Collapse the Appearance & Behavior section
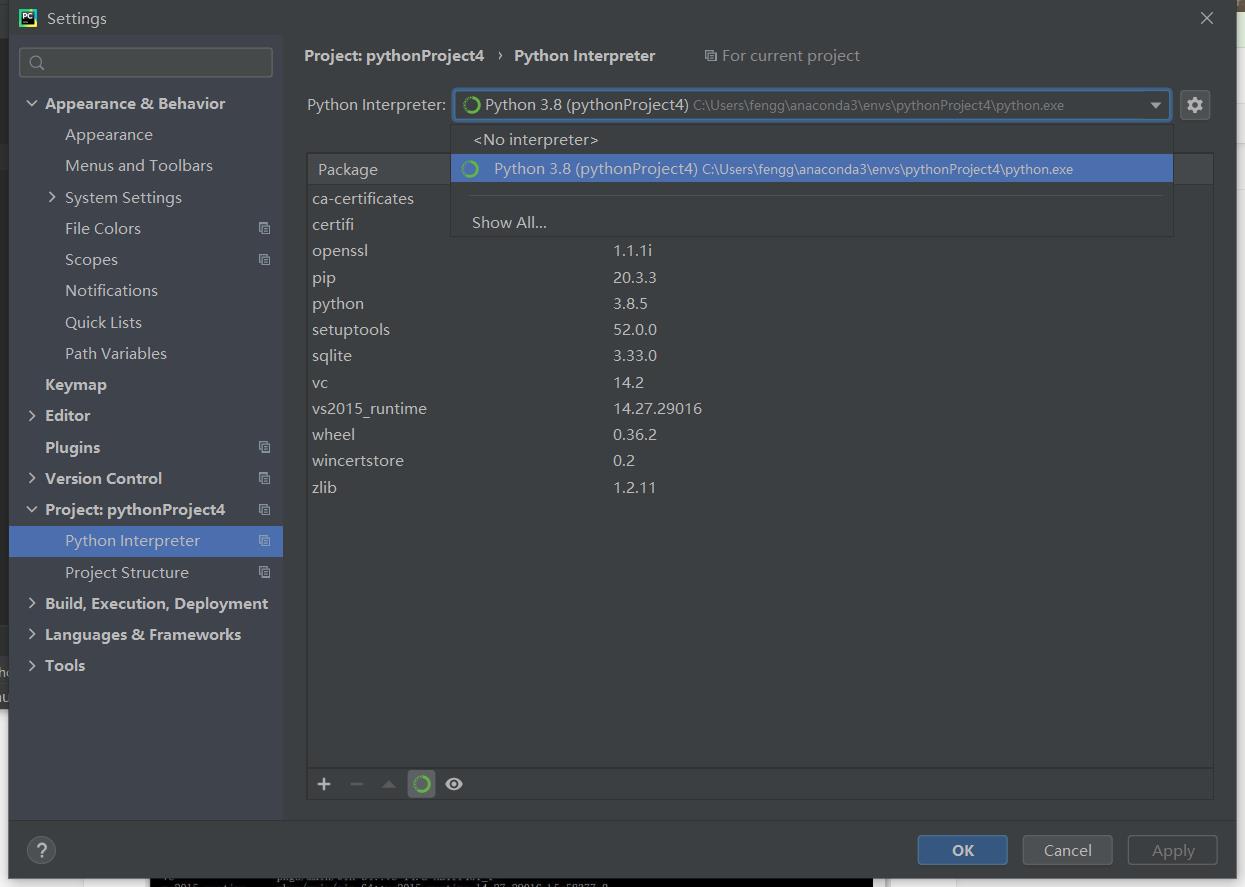1245x887 pixels. [x=32, y=103]
